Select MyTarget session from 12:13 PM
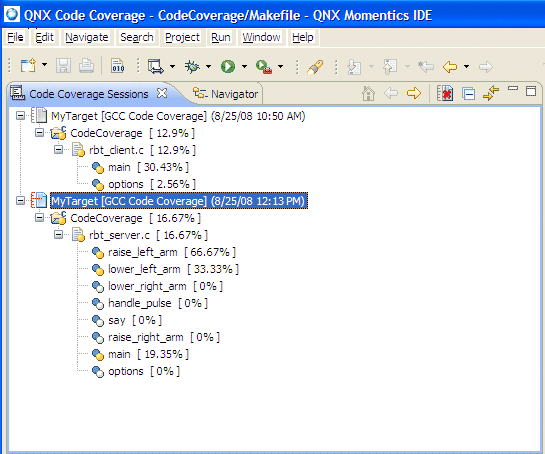 (x=179, y=201)
